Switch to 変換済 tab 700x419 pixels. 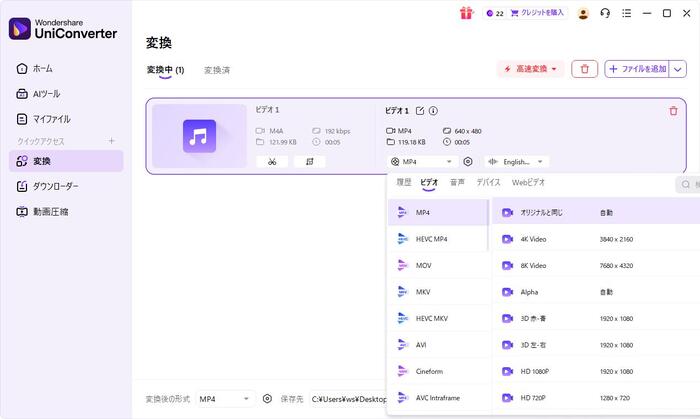pos(217,70)
